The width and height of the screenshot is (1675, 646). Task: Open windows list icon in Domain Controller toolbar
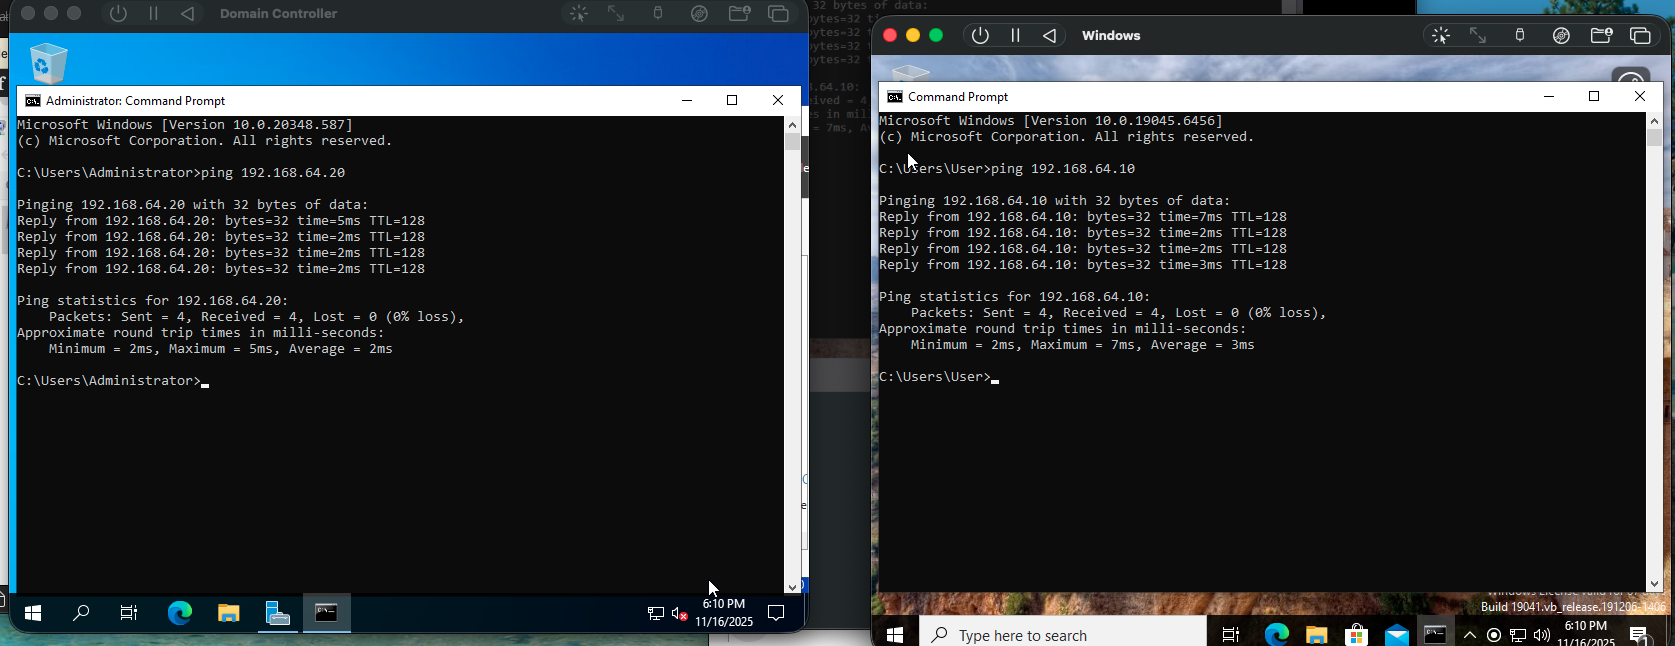point(778,14)
